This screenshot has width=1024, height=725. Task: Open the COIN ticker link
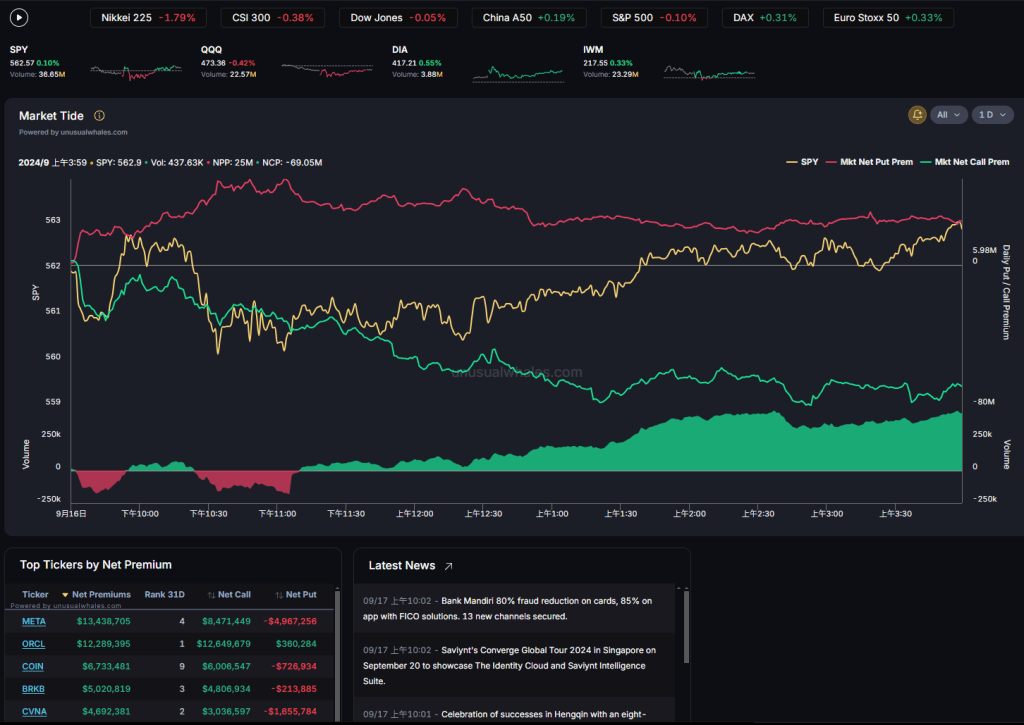pos(33,666)
